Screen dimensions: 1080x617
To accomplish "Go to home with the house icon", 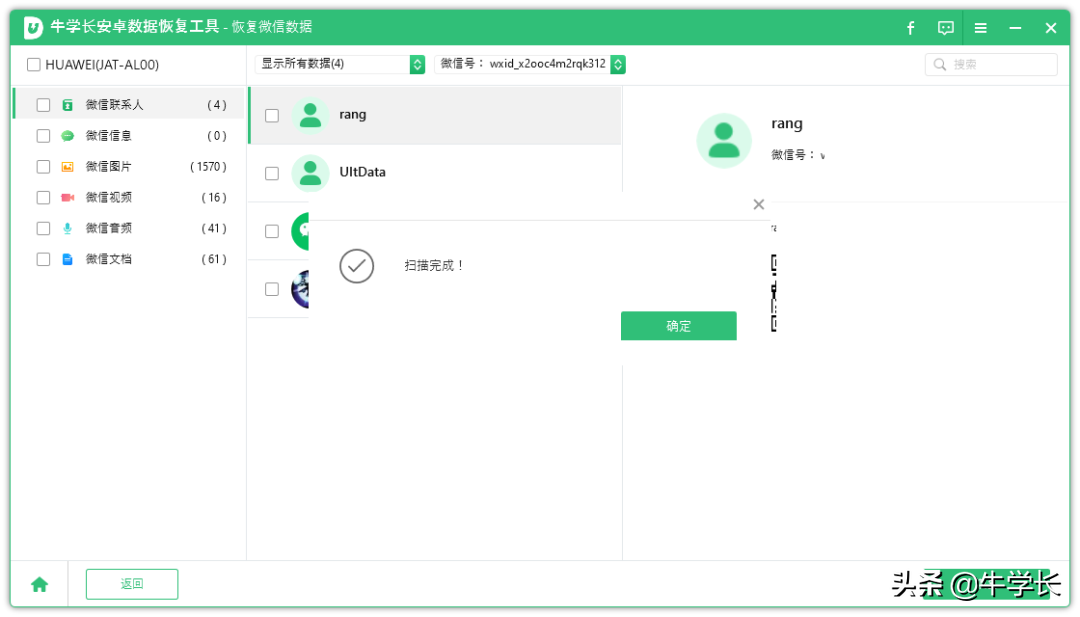I will 39,585.
